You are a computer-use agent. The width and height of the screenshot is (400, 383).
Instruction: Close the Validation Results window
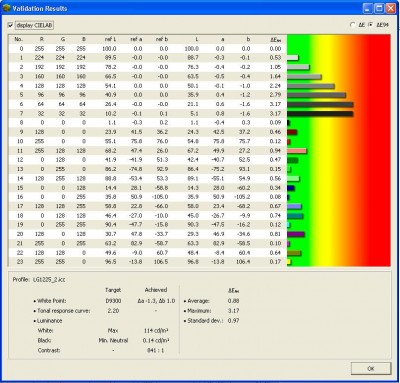pos(391,8)
